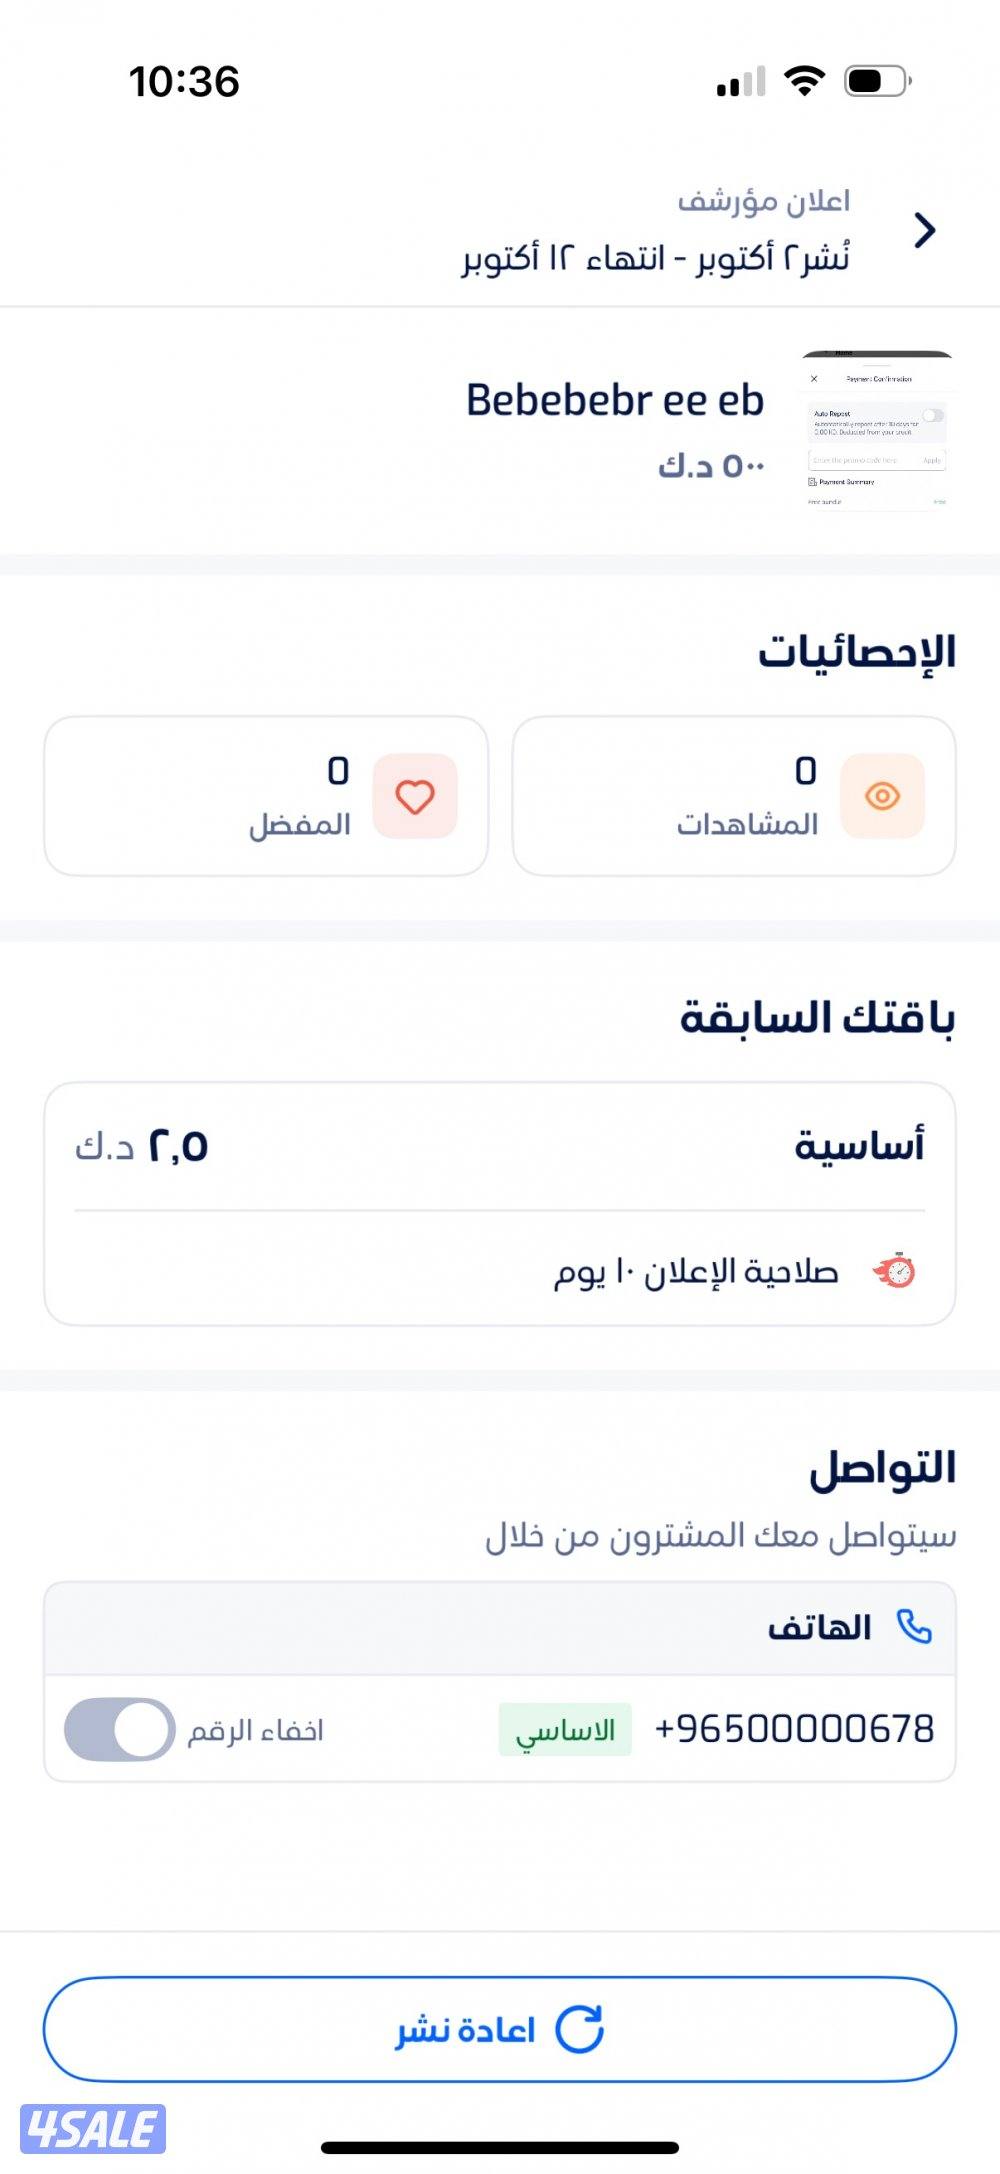This screenshot has width=1000, height=2174.
Task: Click the اعادة نشر republish button
Action: (499, 2029)
